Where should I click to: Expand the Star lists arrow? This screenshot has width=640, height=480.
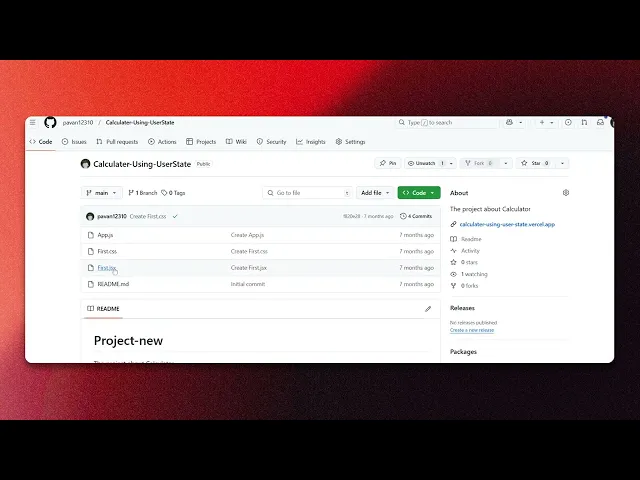click(562, 163)
